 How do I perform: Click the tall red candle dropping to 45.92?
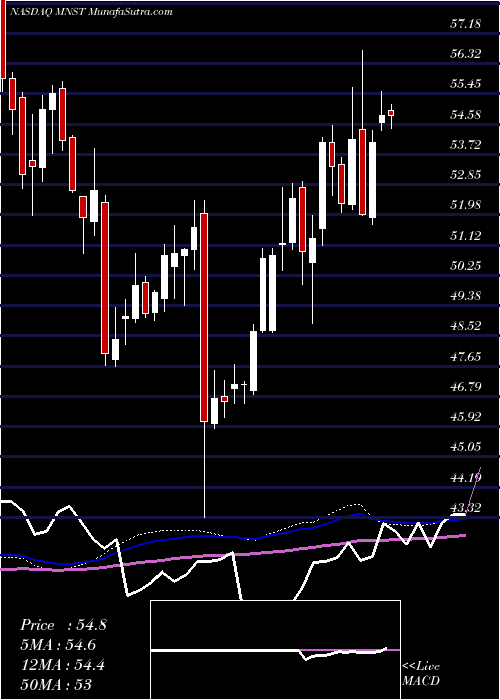point(204,317)
